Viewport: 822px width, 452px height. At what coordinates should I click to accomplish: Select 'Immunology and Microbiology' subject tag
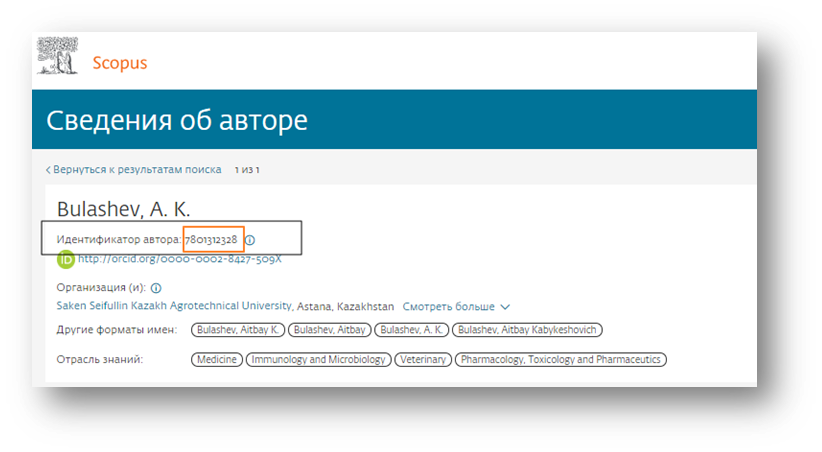tap(317, 360)
